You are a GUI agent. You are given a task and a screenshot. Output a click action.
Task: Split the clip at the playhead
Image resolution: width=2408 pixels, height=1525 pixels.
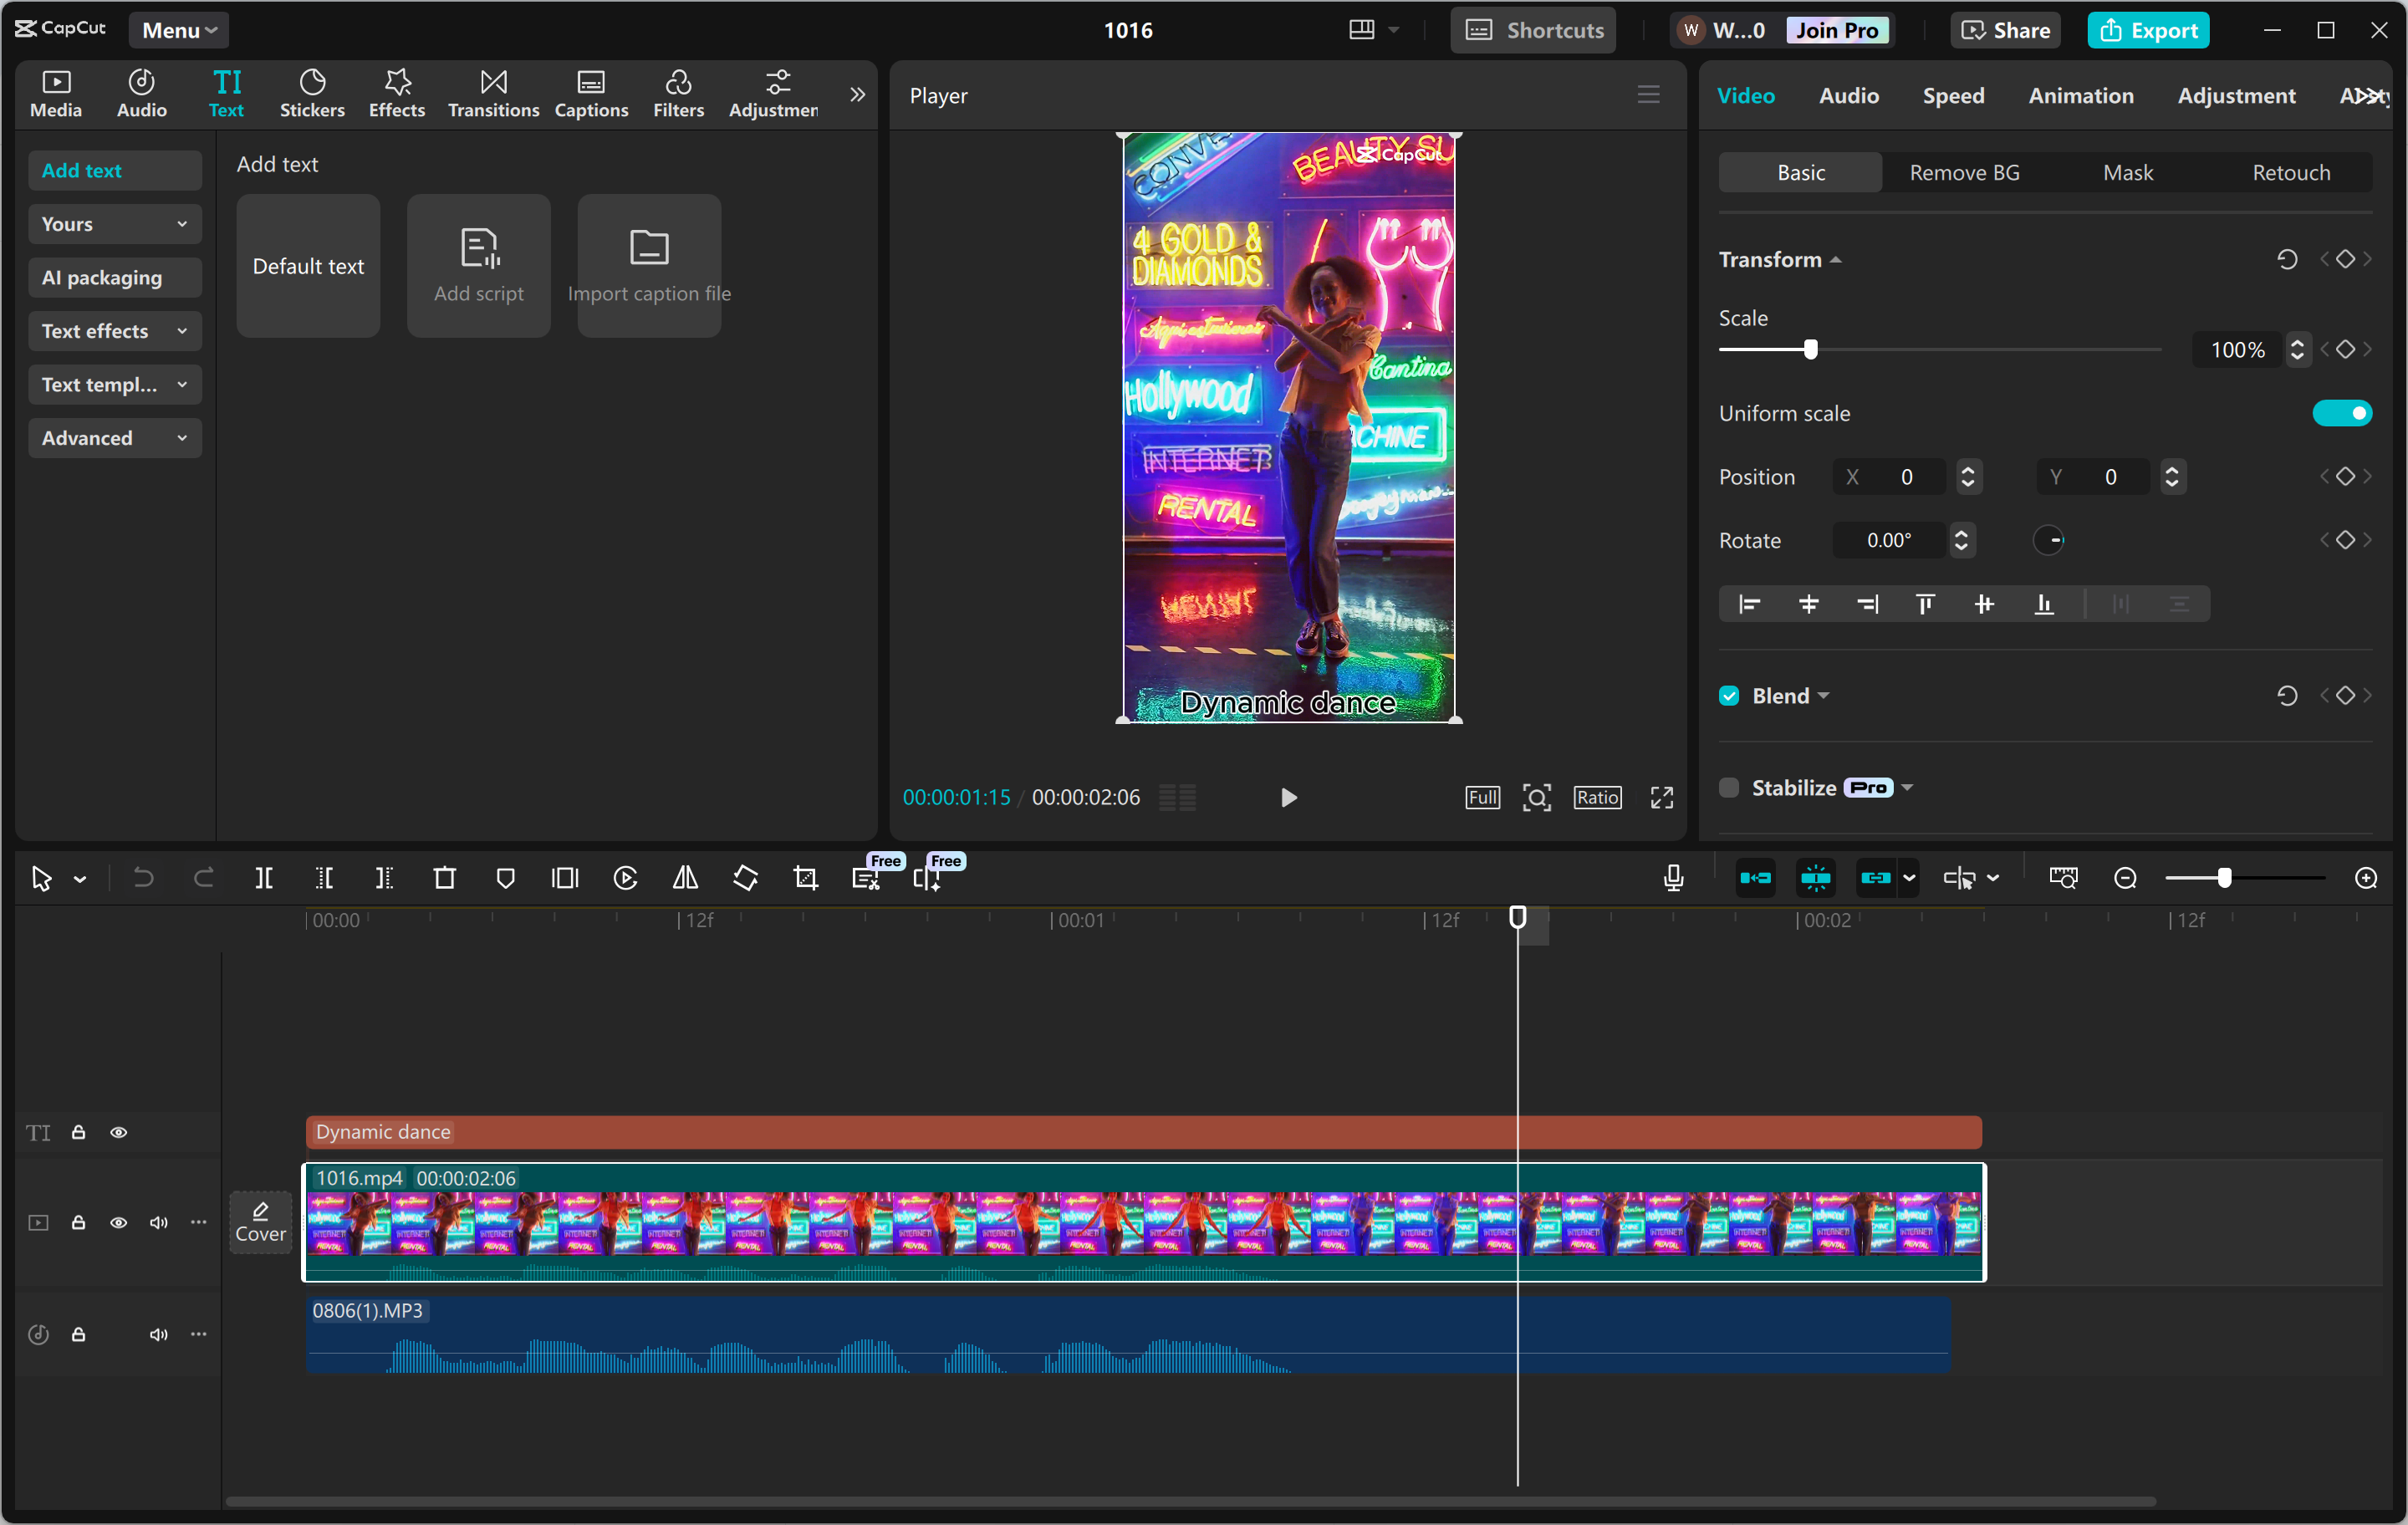tap(265, 878)
